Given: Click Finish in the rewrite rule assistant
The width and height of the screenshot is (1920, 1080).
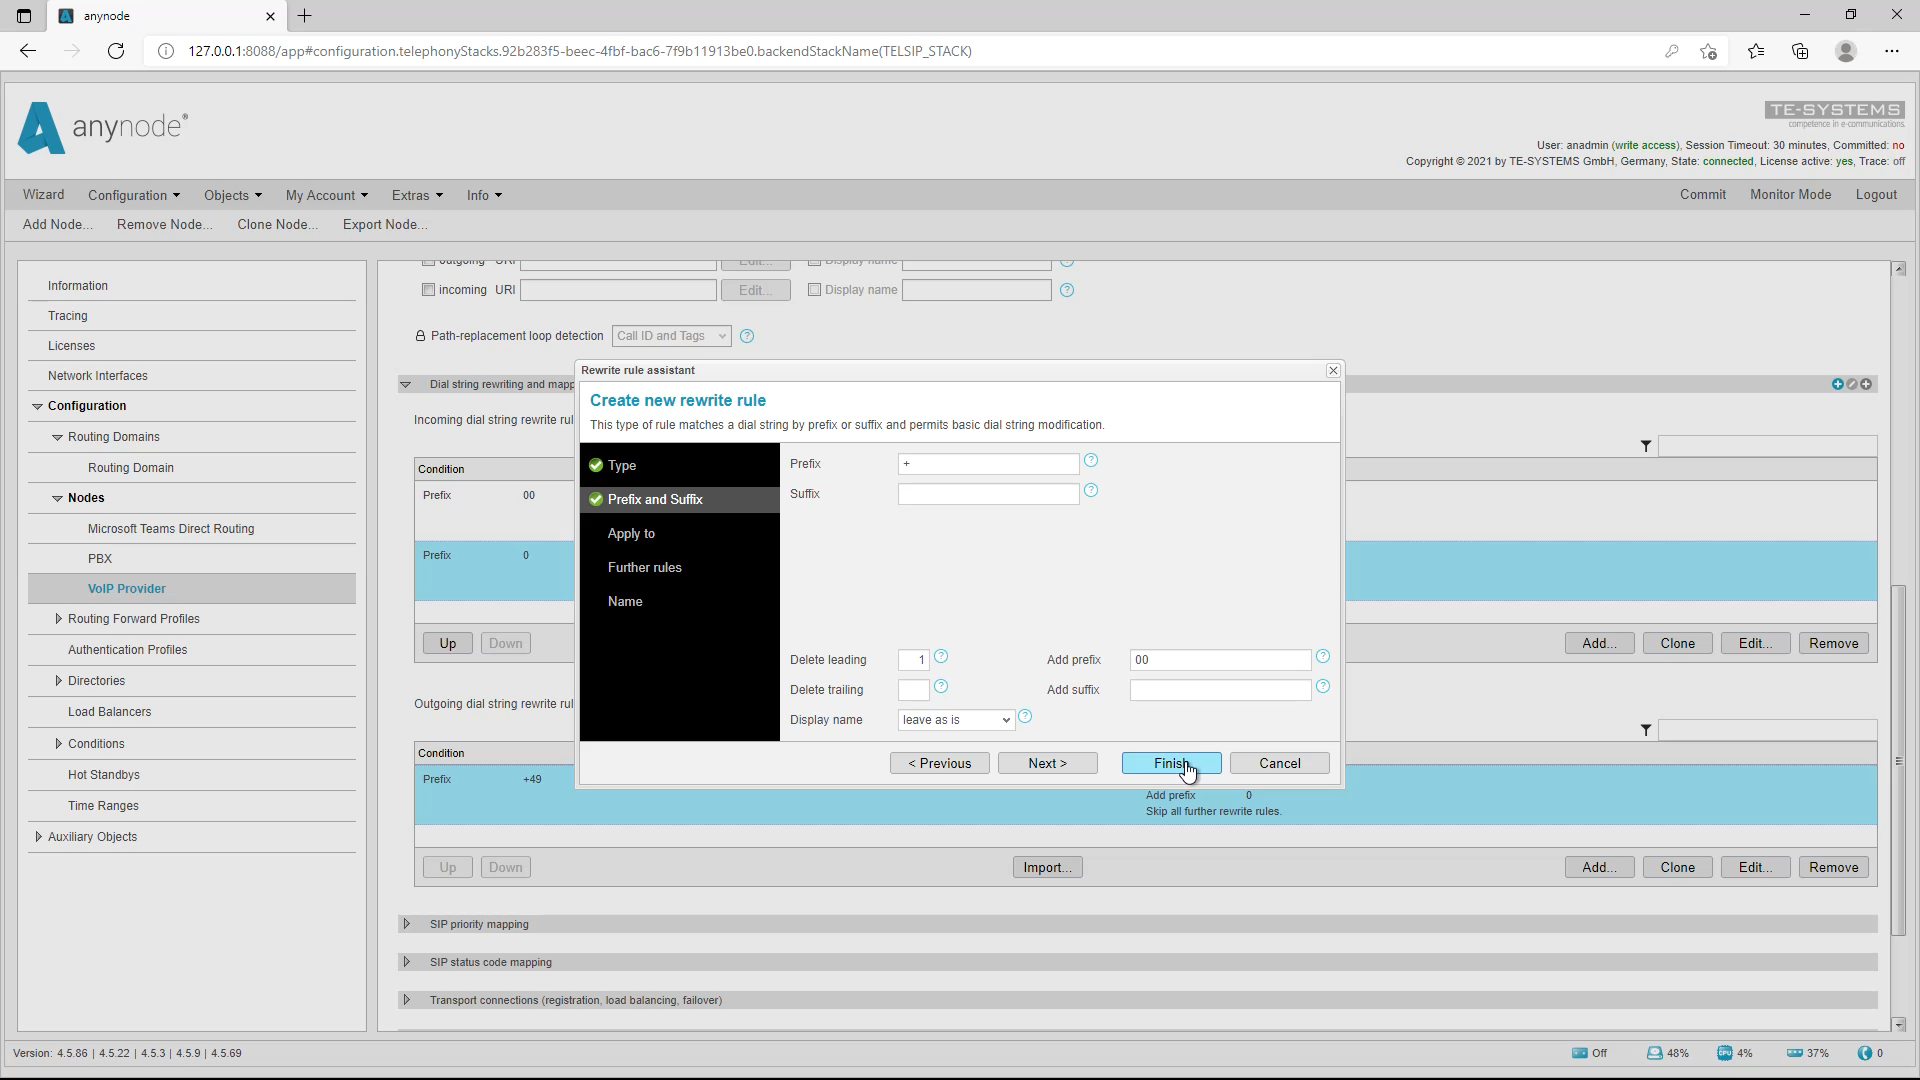Looking at the screenshot, I should click(x=1171, y=763).
